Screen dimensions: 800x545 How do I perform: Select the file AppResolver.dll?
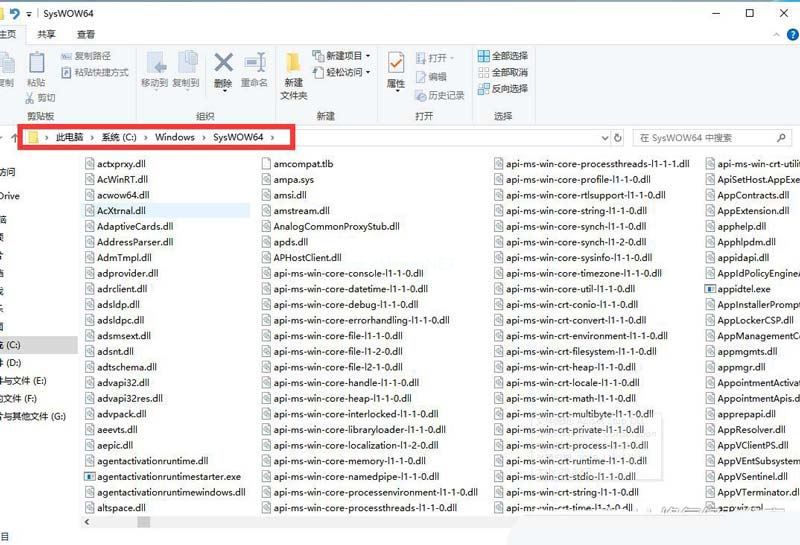pos(752,430)
